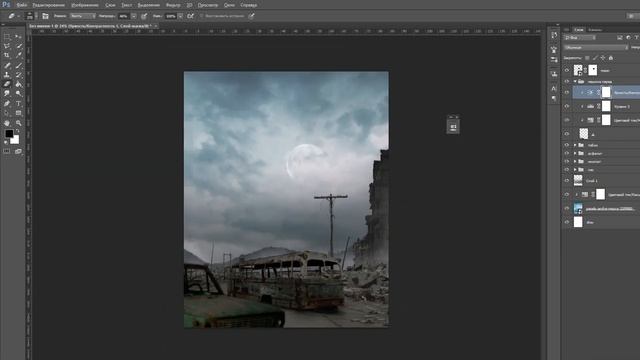The width and height of the screenshot is (640, 360).
Task: Click the opacity value field
Action: coord(124,16)
